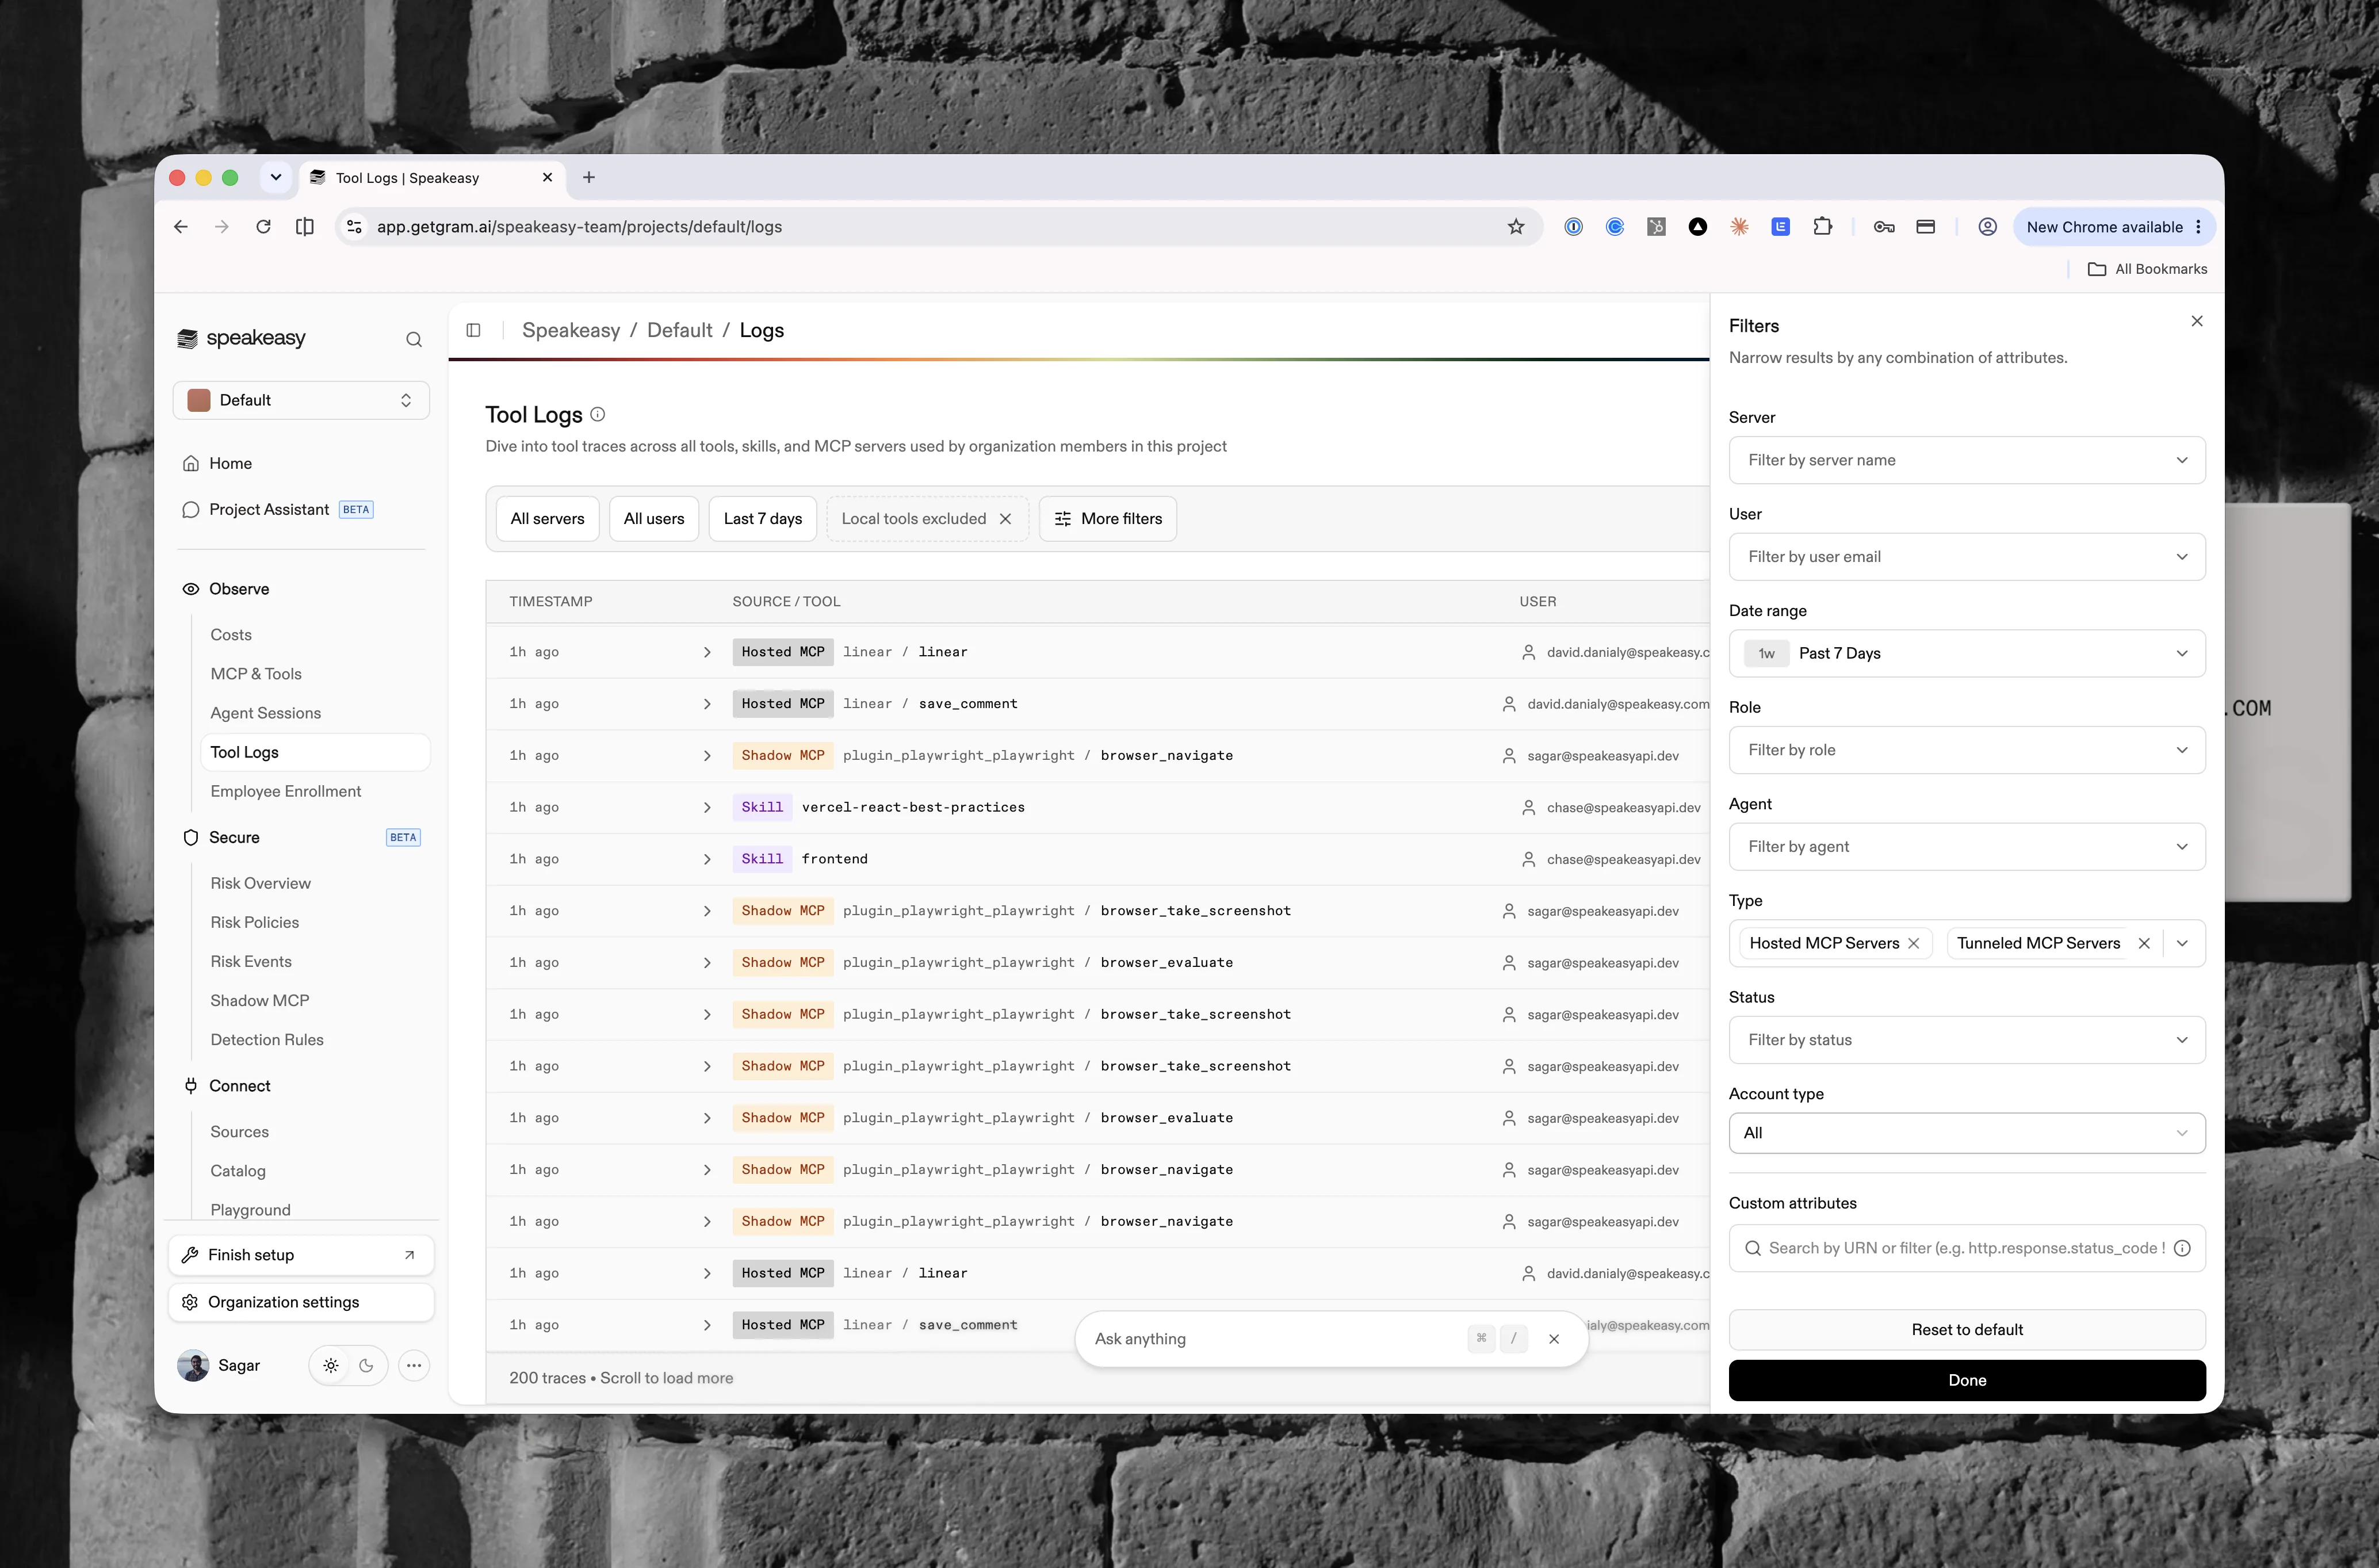Open Chrome profile icon

click(x=1987, y=227)
